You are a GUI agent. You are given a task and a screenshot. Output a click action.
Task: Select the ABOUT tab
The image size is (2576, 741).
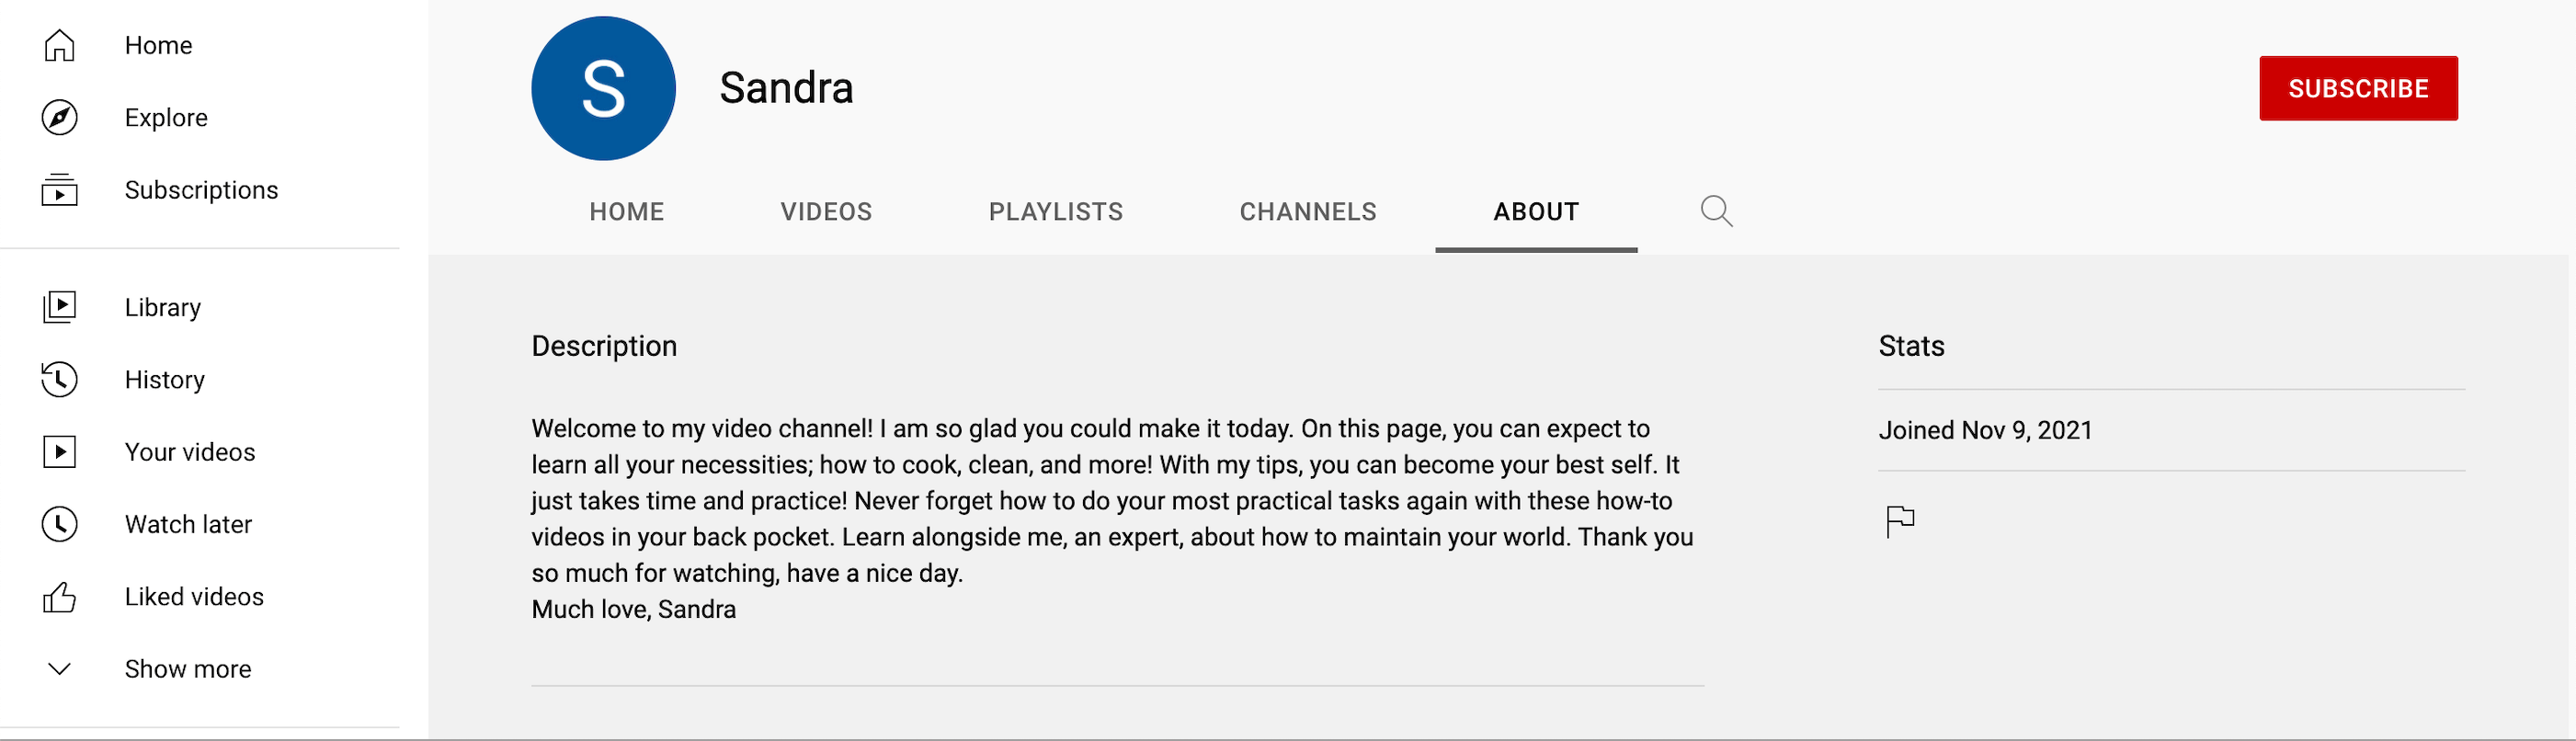[1536, 211]
